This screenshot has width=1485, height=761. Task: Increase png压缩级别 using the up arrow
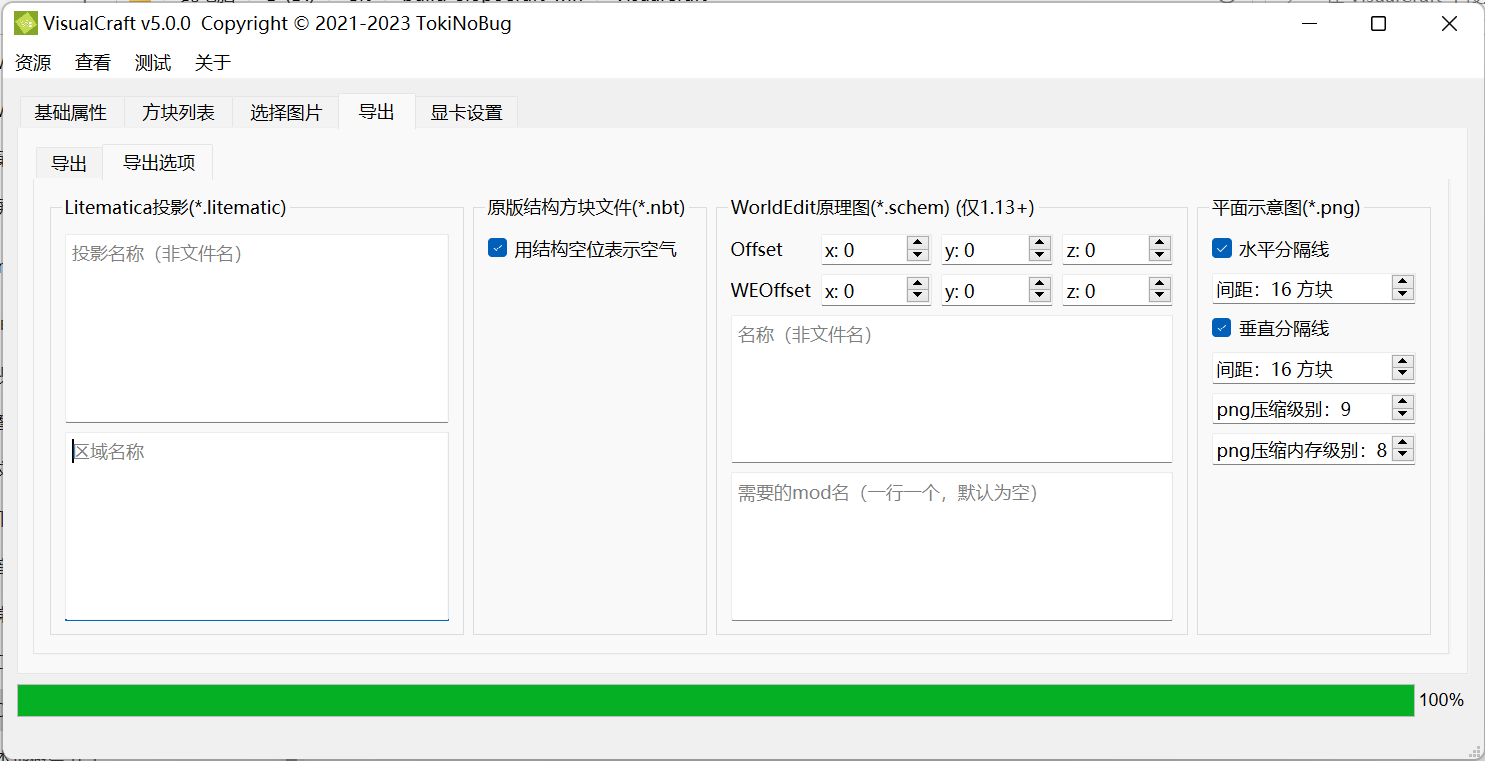pos(1402,402)
